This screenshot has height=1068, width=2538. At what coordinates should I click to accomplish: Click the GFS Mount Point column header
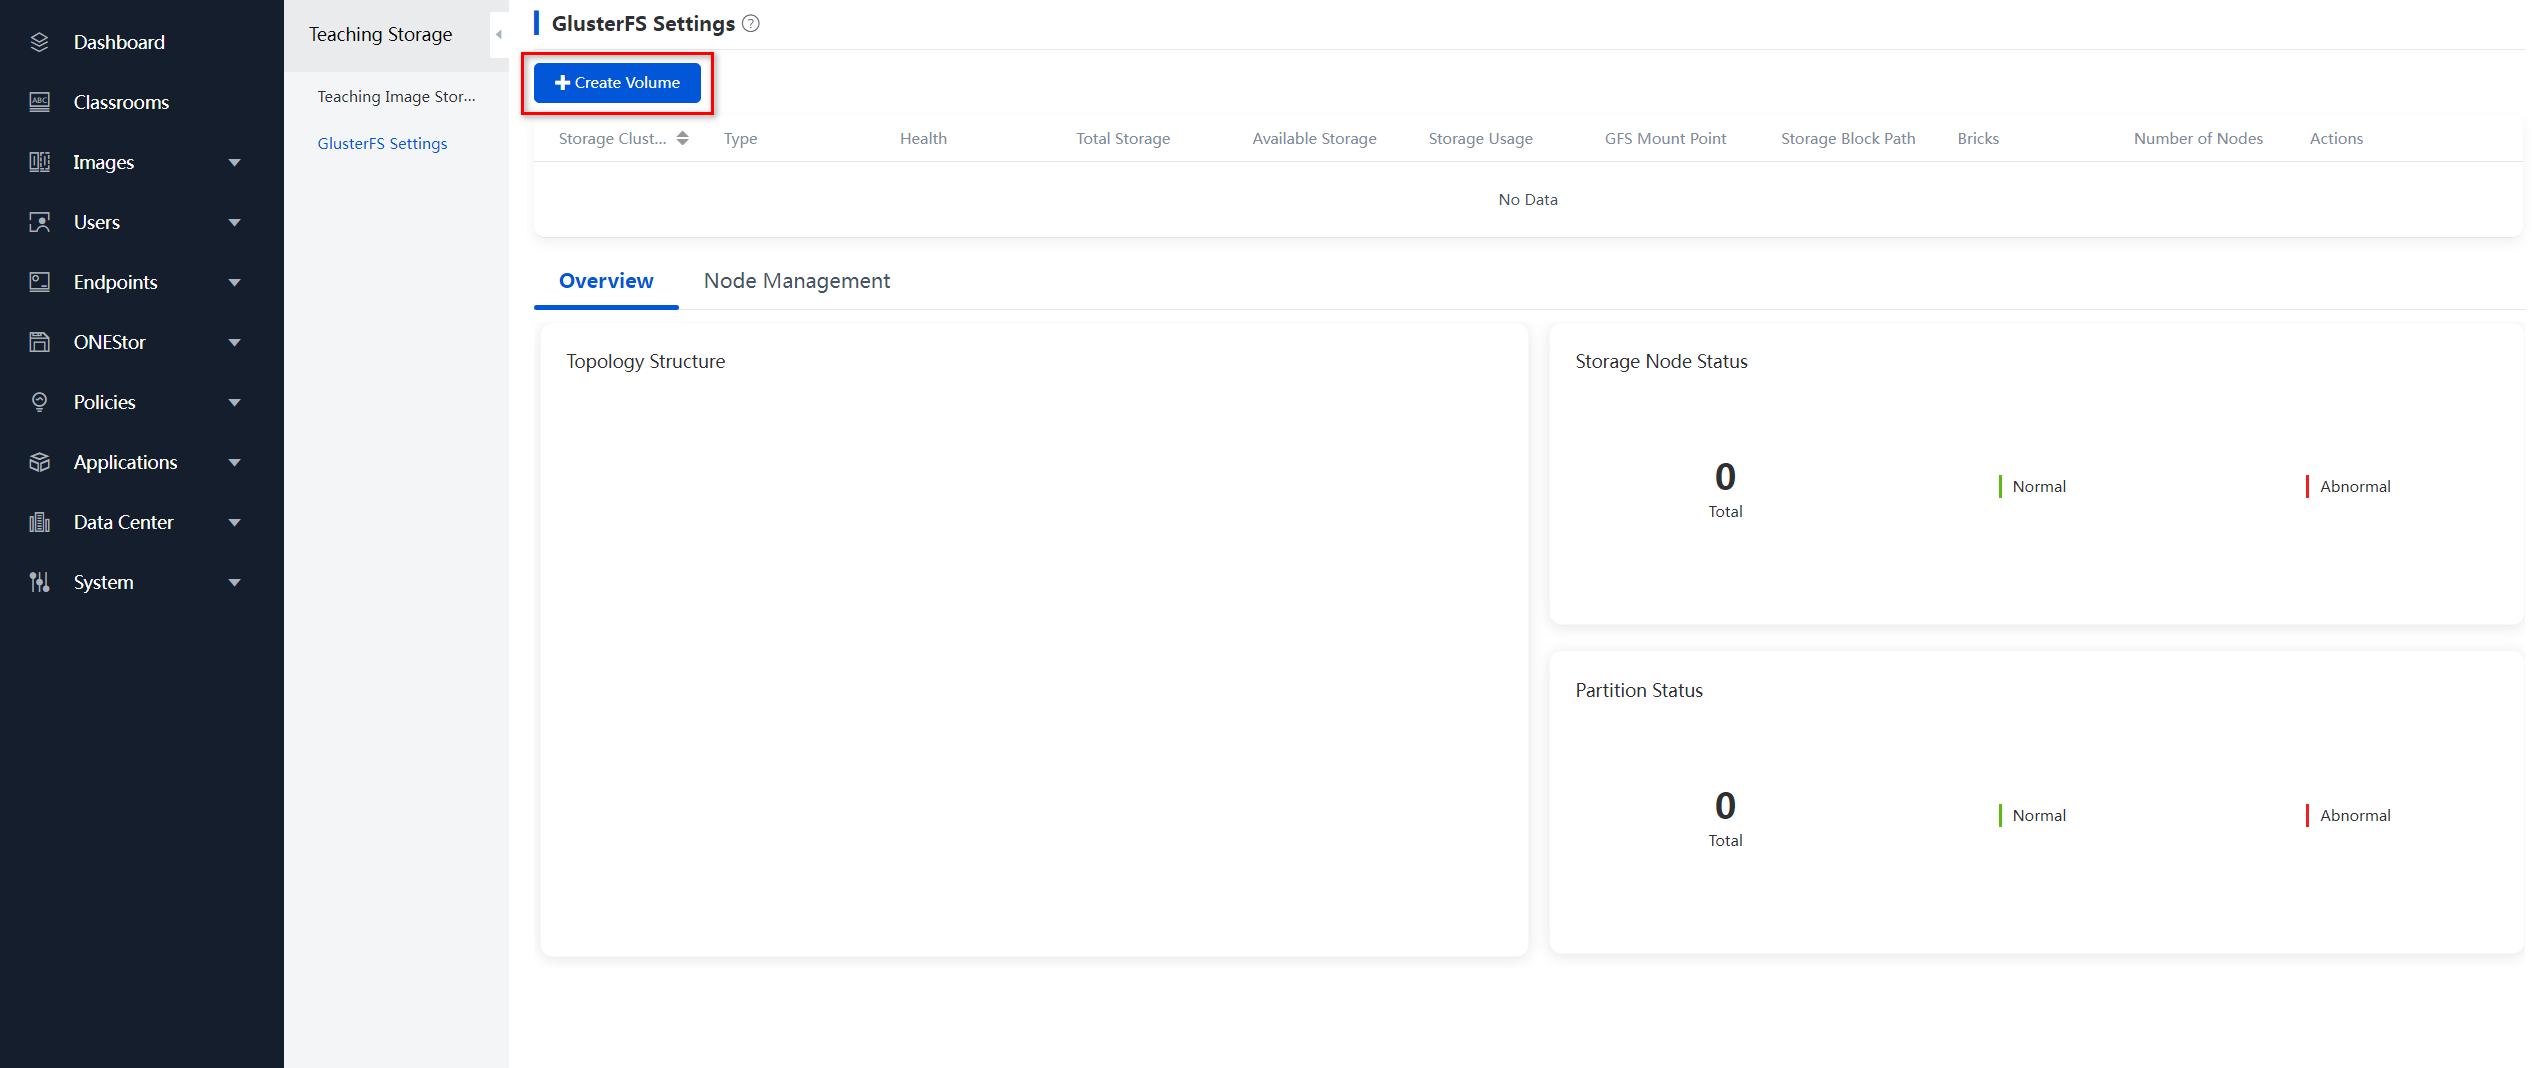pos(1665,138)
